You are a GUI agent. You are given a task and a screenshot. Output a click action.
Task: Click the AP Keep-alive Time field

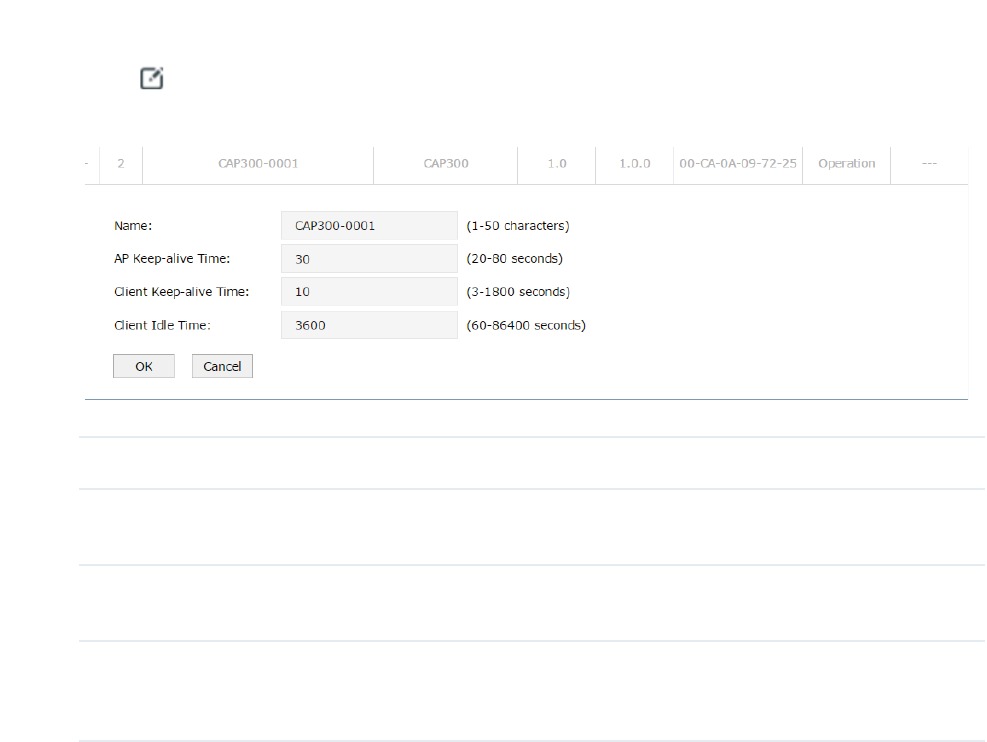click(x=369, y=259)
